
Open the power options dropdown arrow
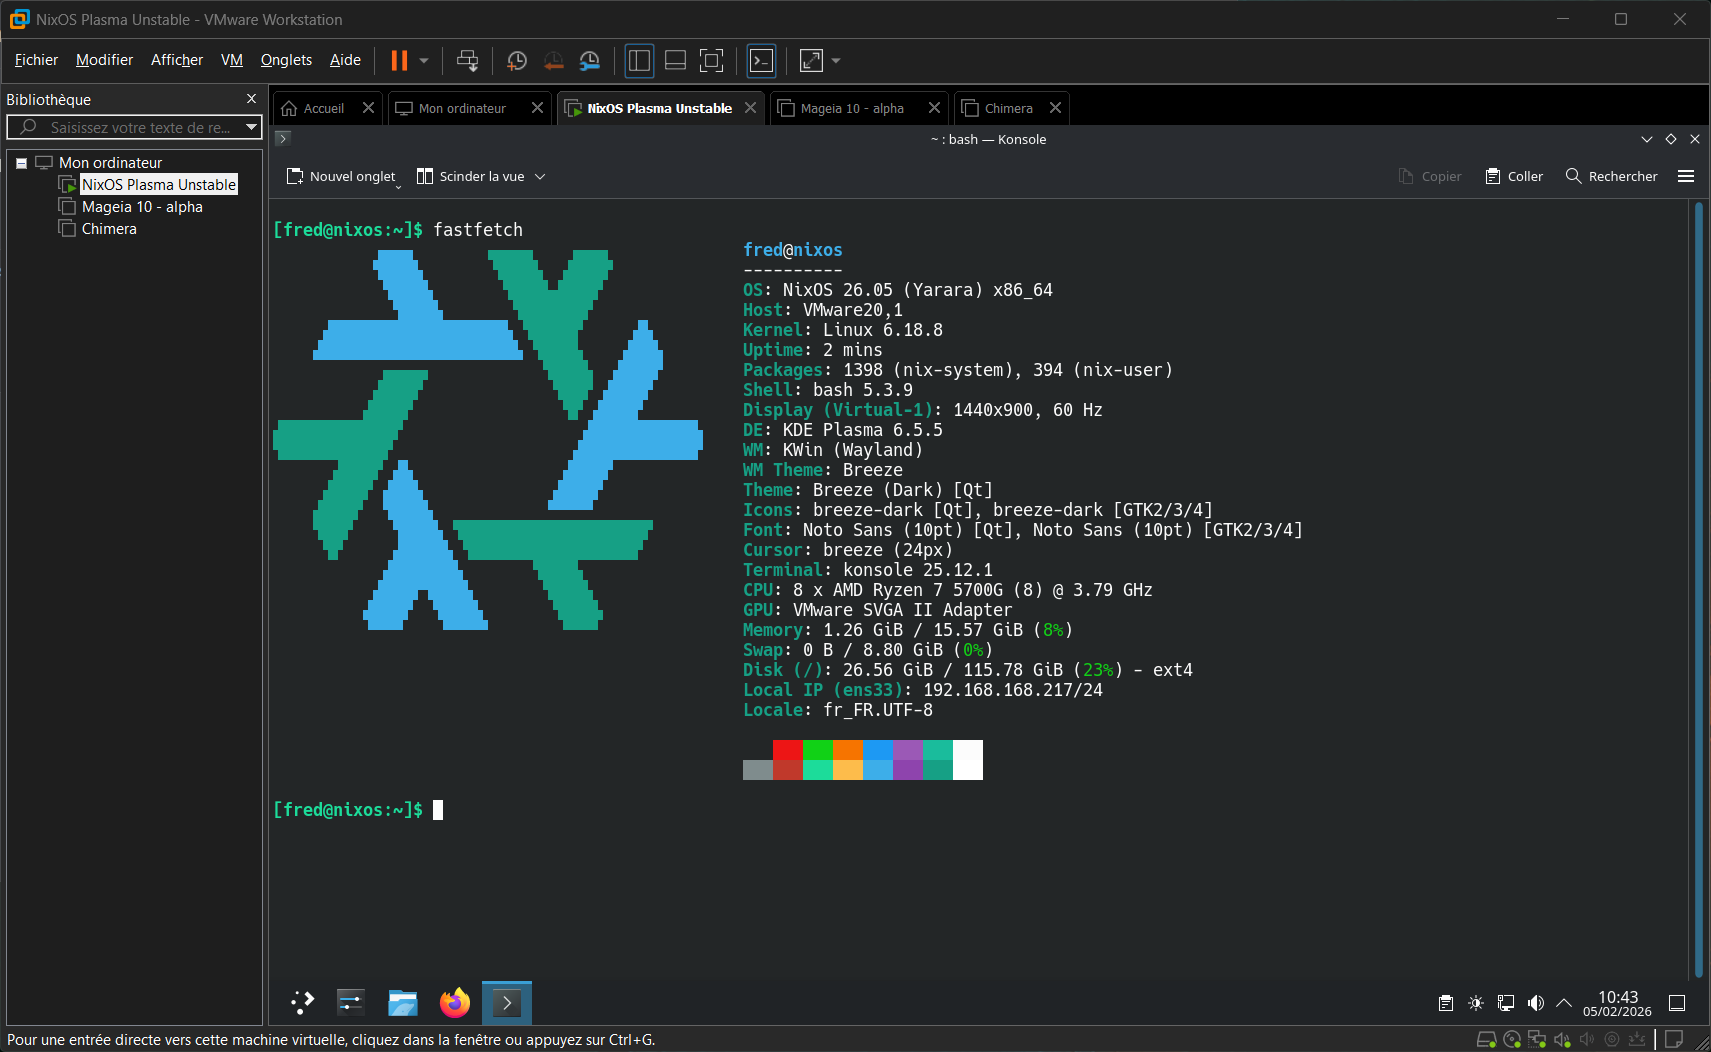point(424,61)
